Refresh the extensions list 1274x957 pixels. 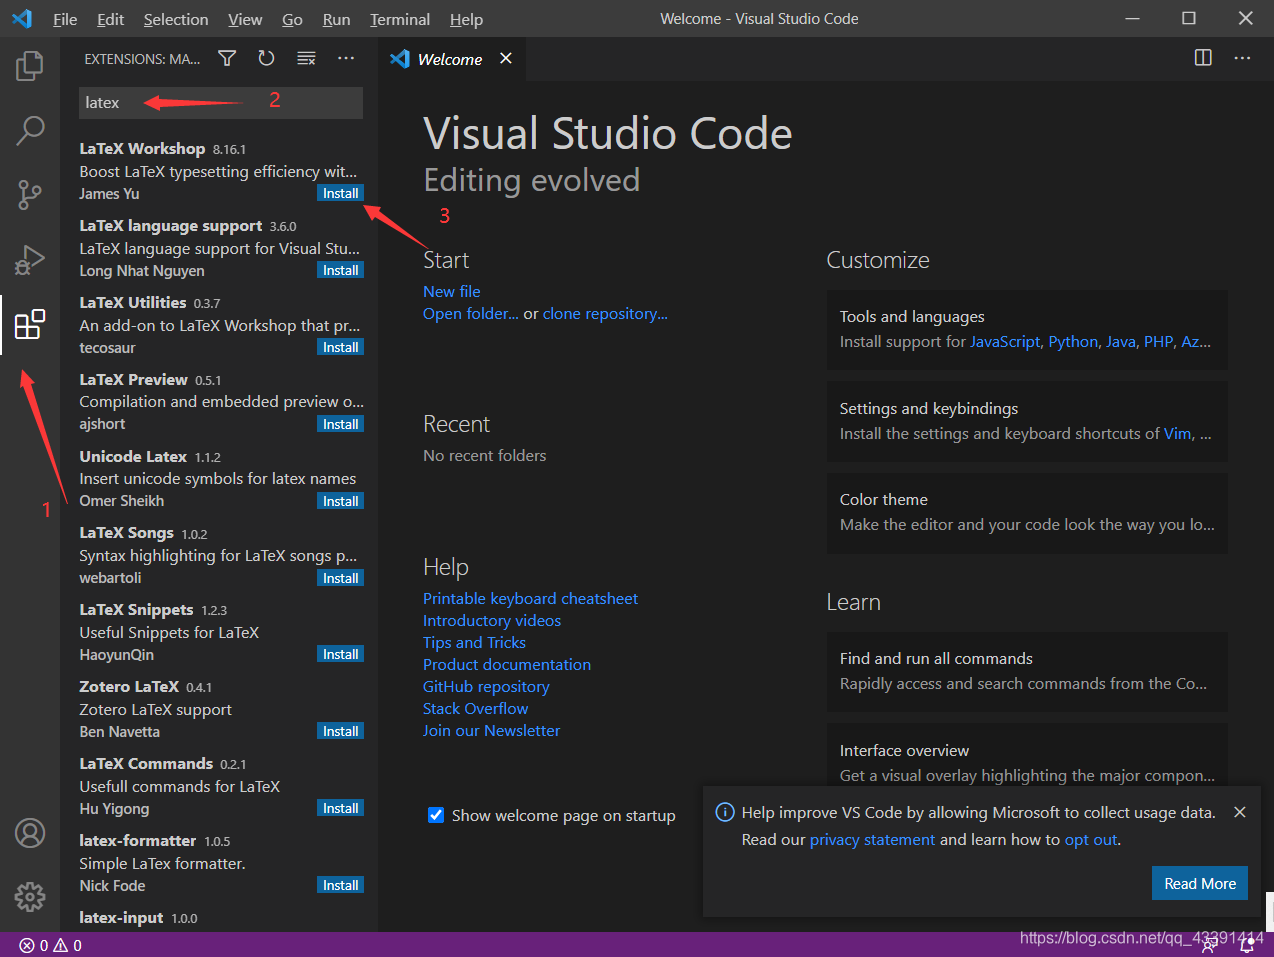tap(266, 58)
